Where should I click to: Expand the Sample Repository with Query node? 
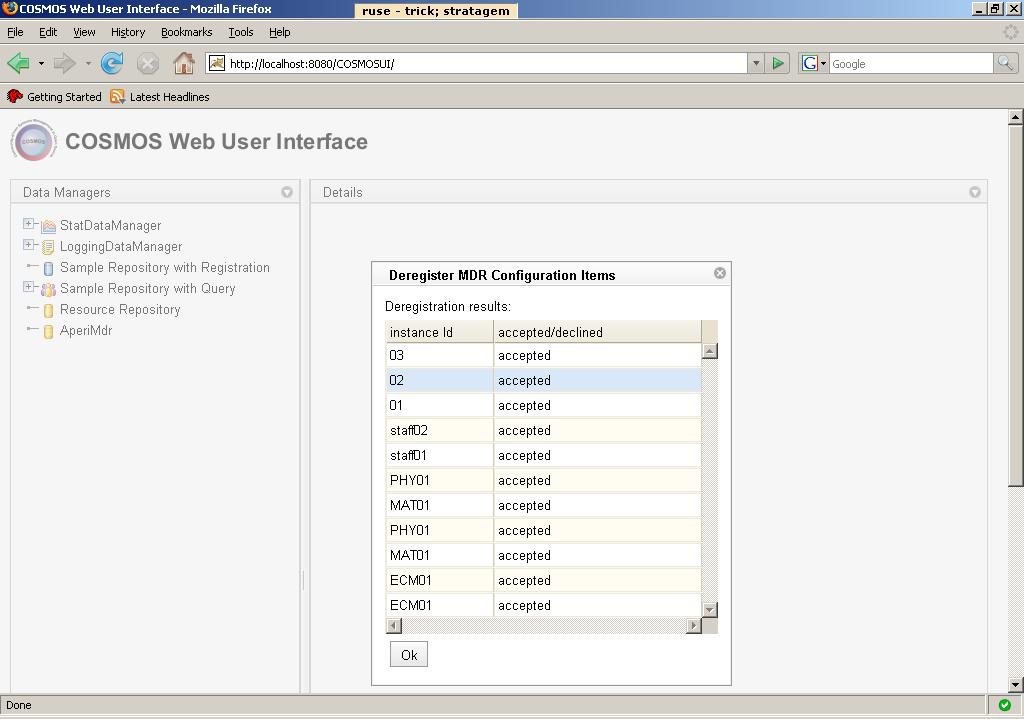point(28,287)
